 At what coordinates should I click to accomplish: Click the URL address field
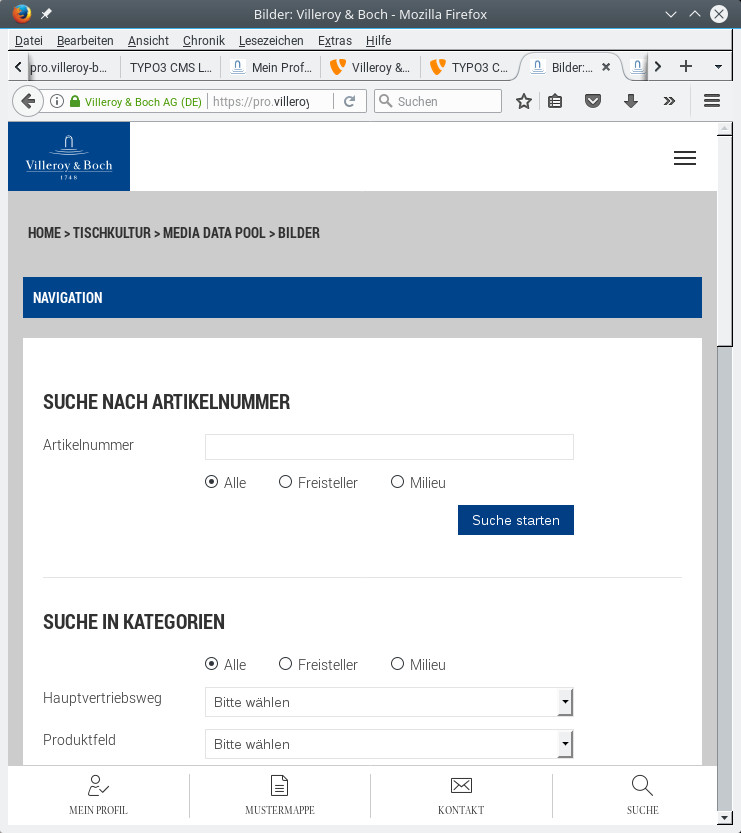(268, 101)
